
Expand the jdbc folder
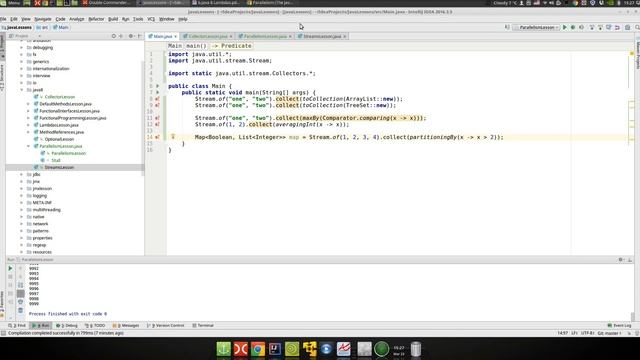coord(22,174)
